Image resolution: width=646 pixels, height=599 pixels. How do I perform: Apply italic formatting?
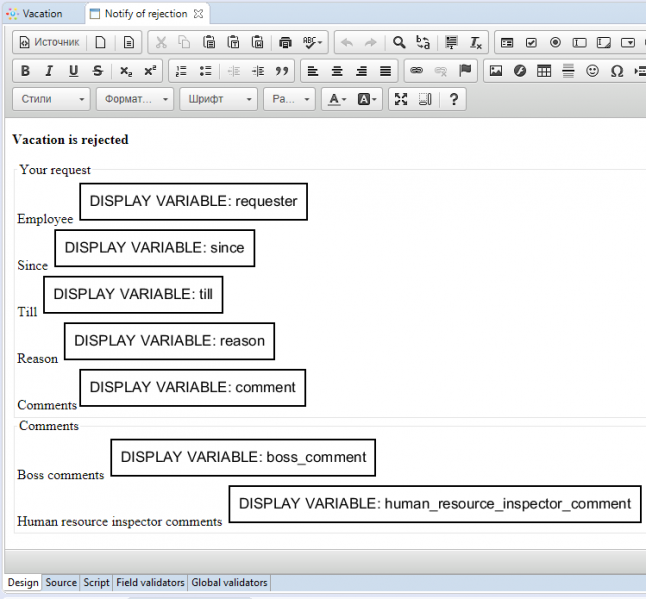point(49,71)
